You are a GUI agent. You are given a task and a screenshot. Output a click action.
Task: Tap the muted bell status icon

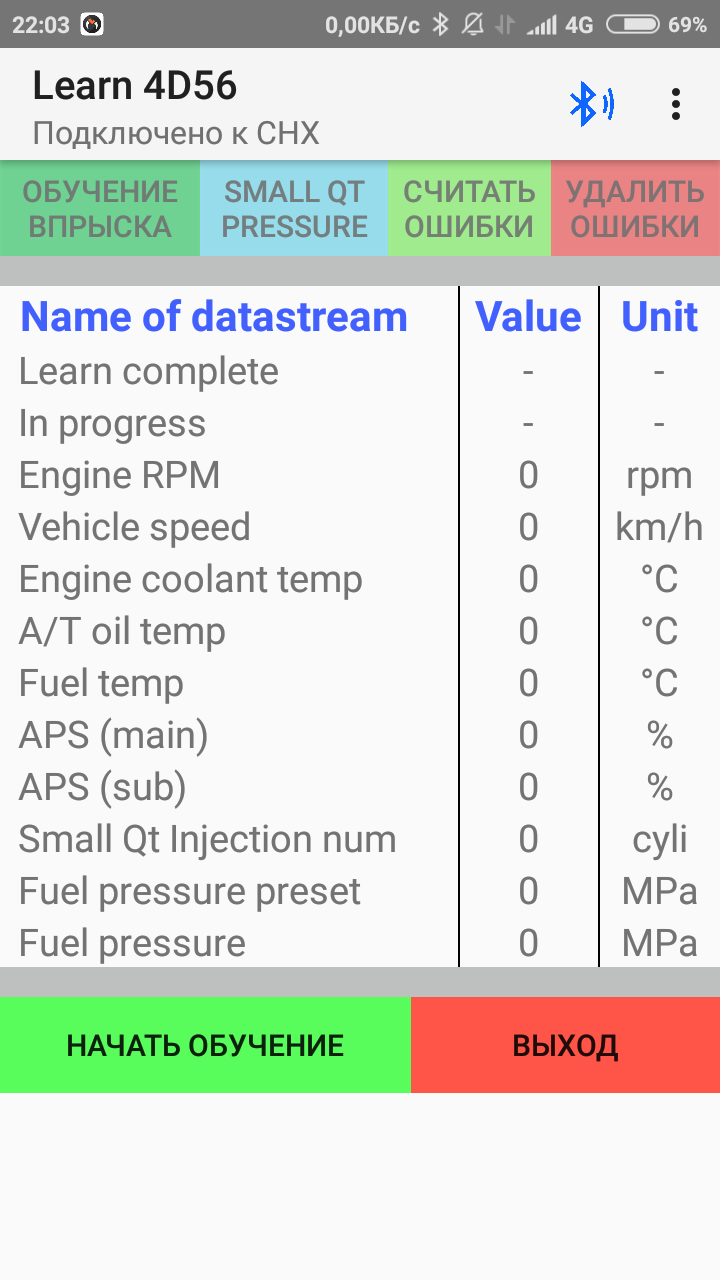(472, 25)
